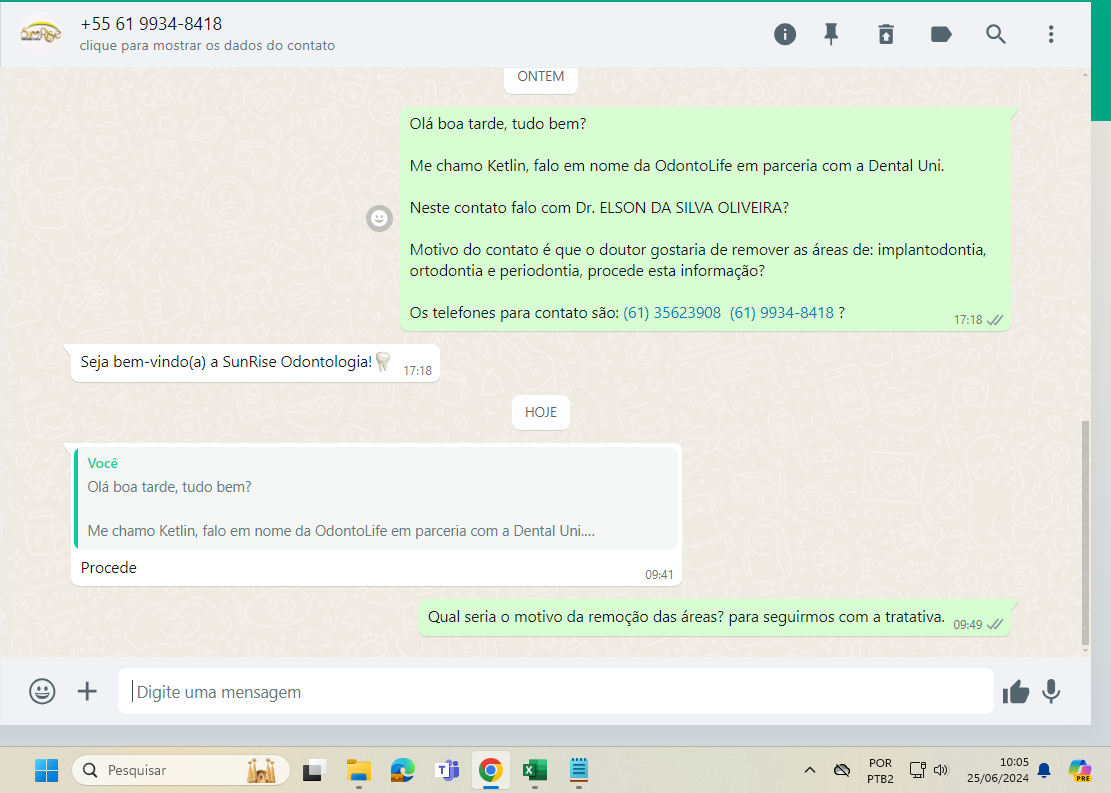The height and width of the screenshot is (793, 1111).
Task: Click the plus attach icon
Action: coord(87,691)
